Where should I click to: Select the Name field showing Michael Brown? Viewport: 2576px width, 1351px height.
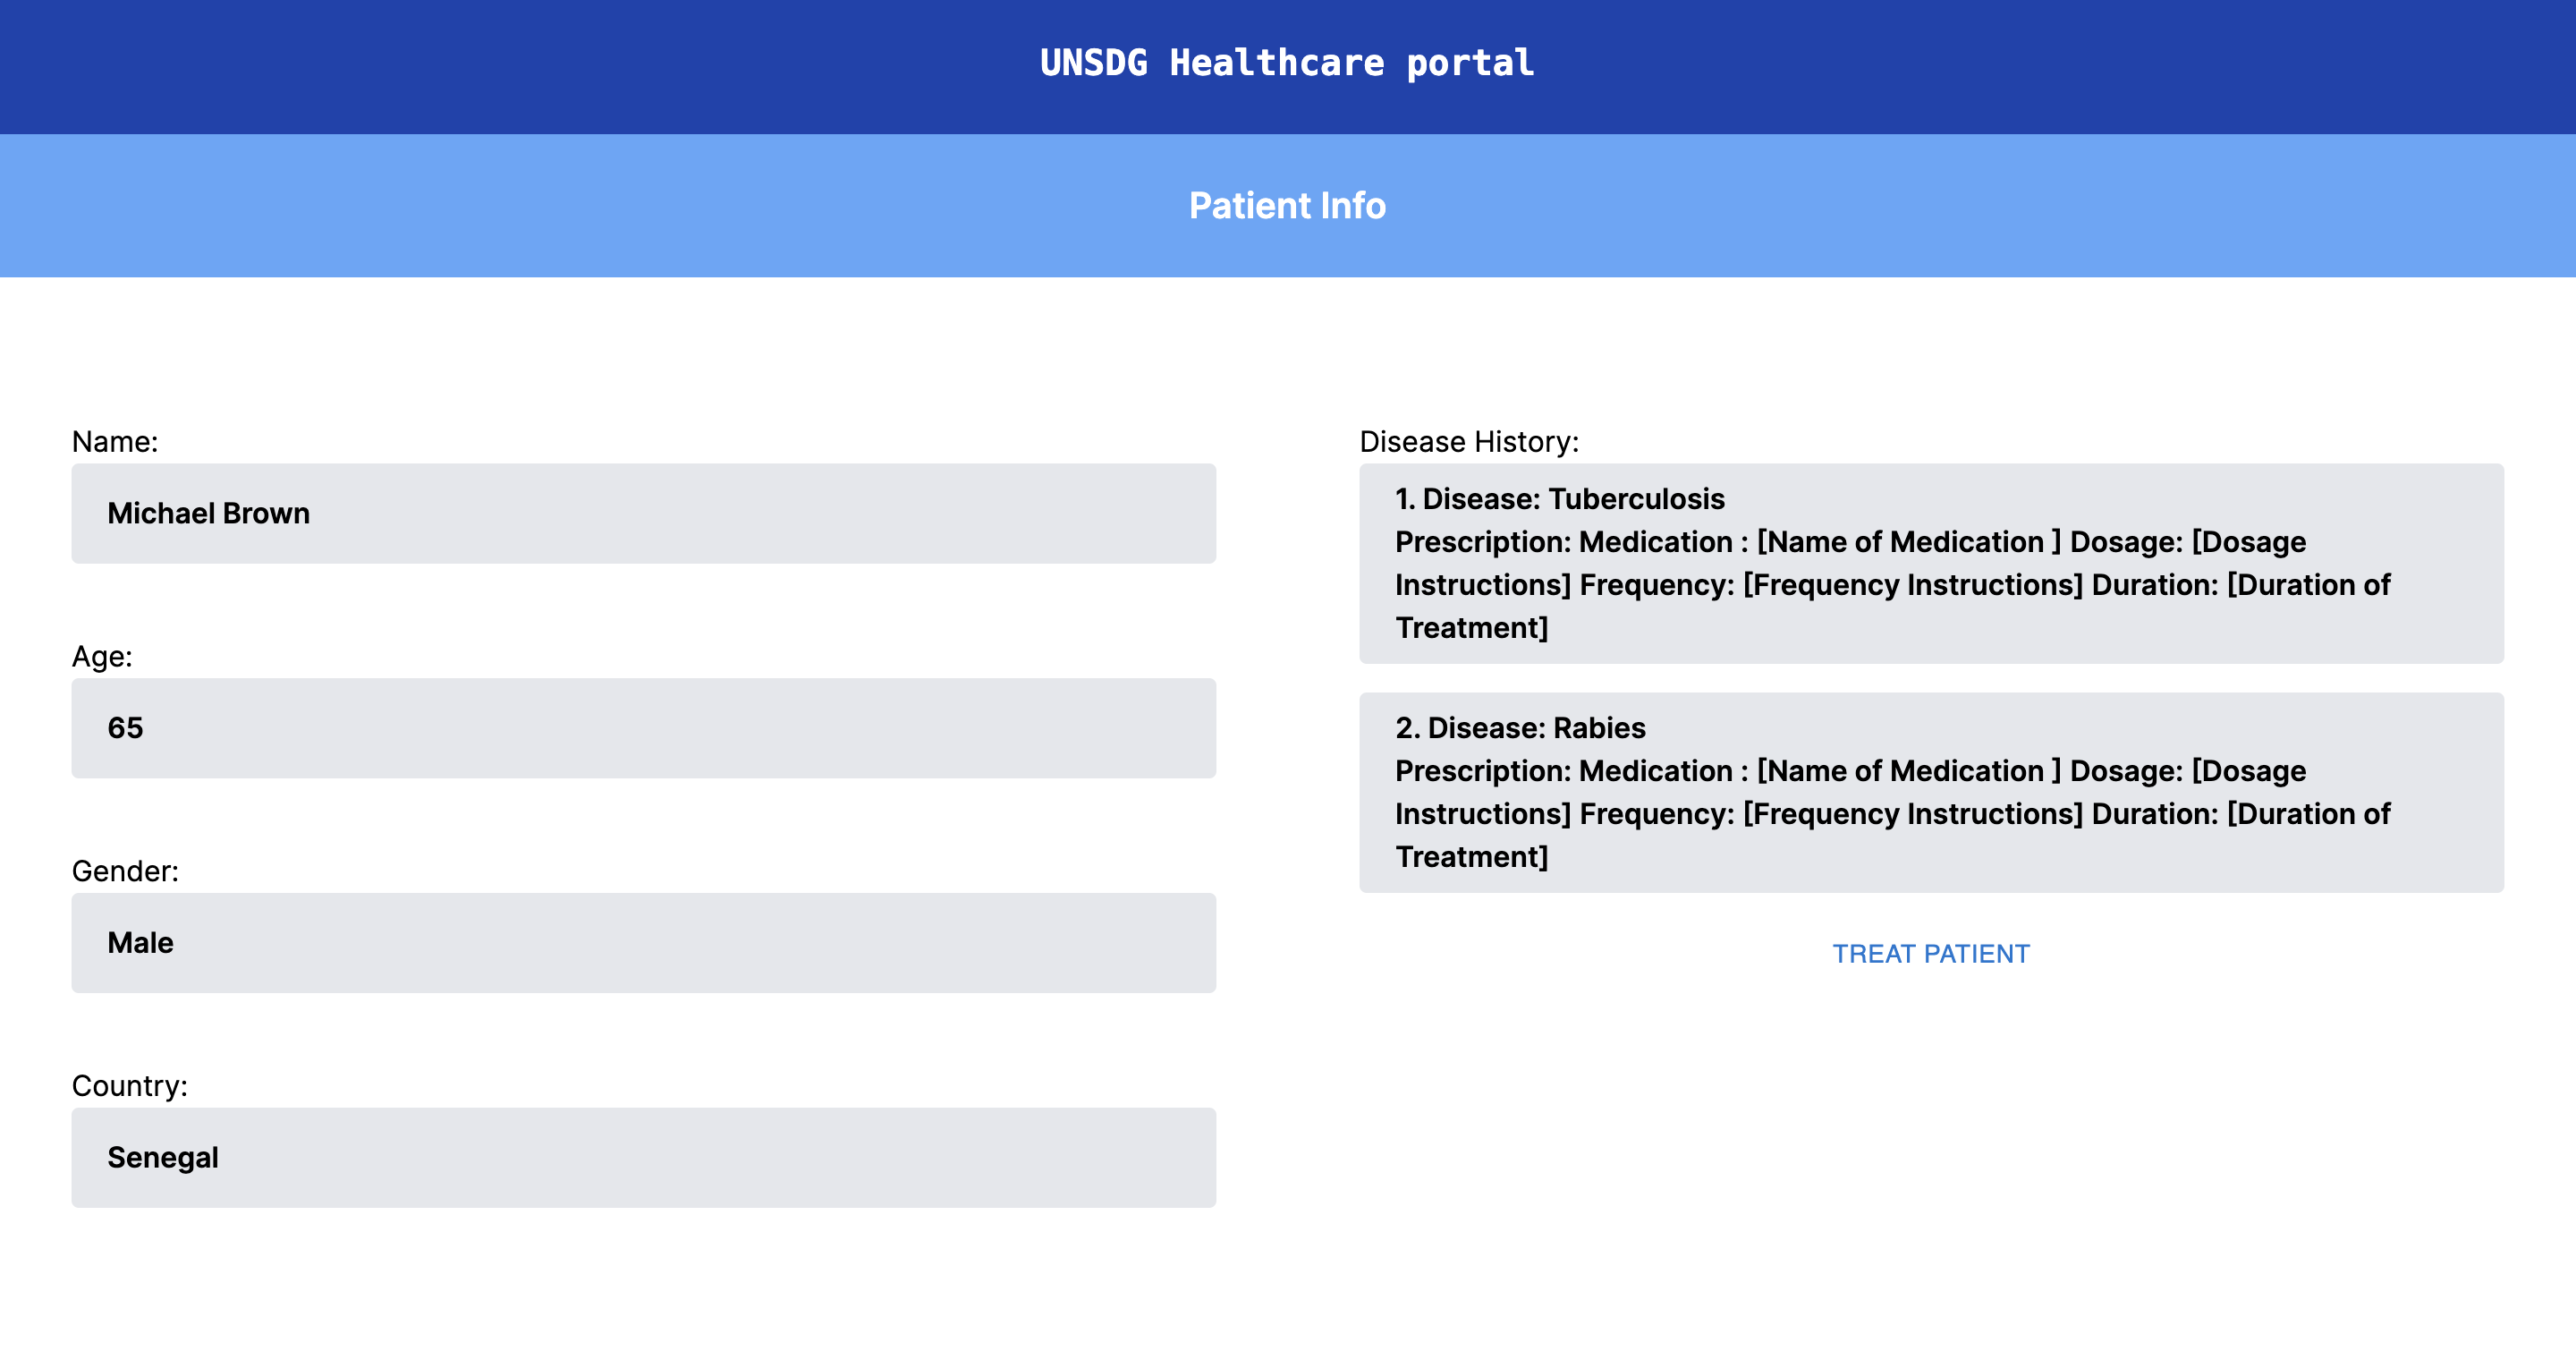click(x=643, y=513)
